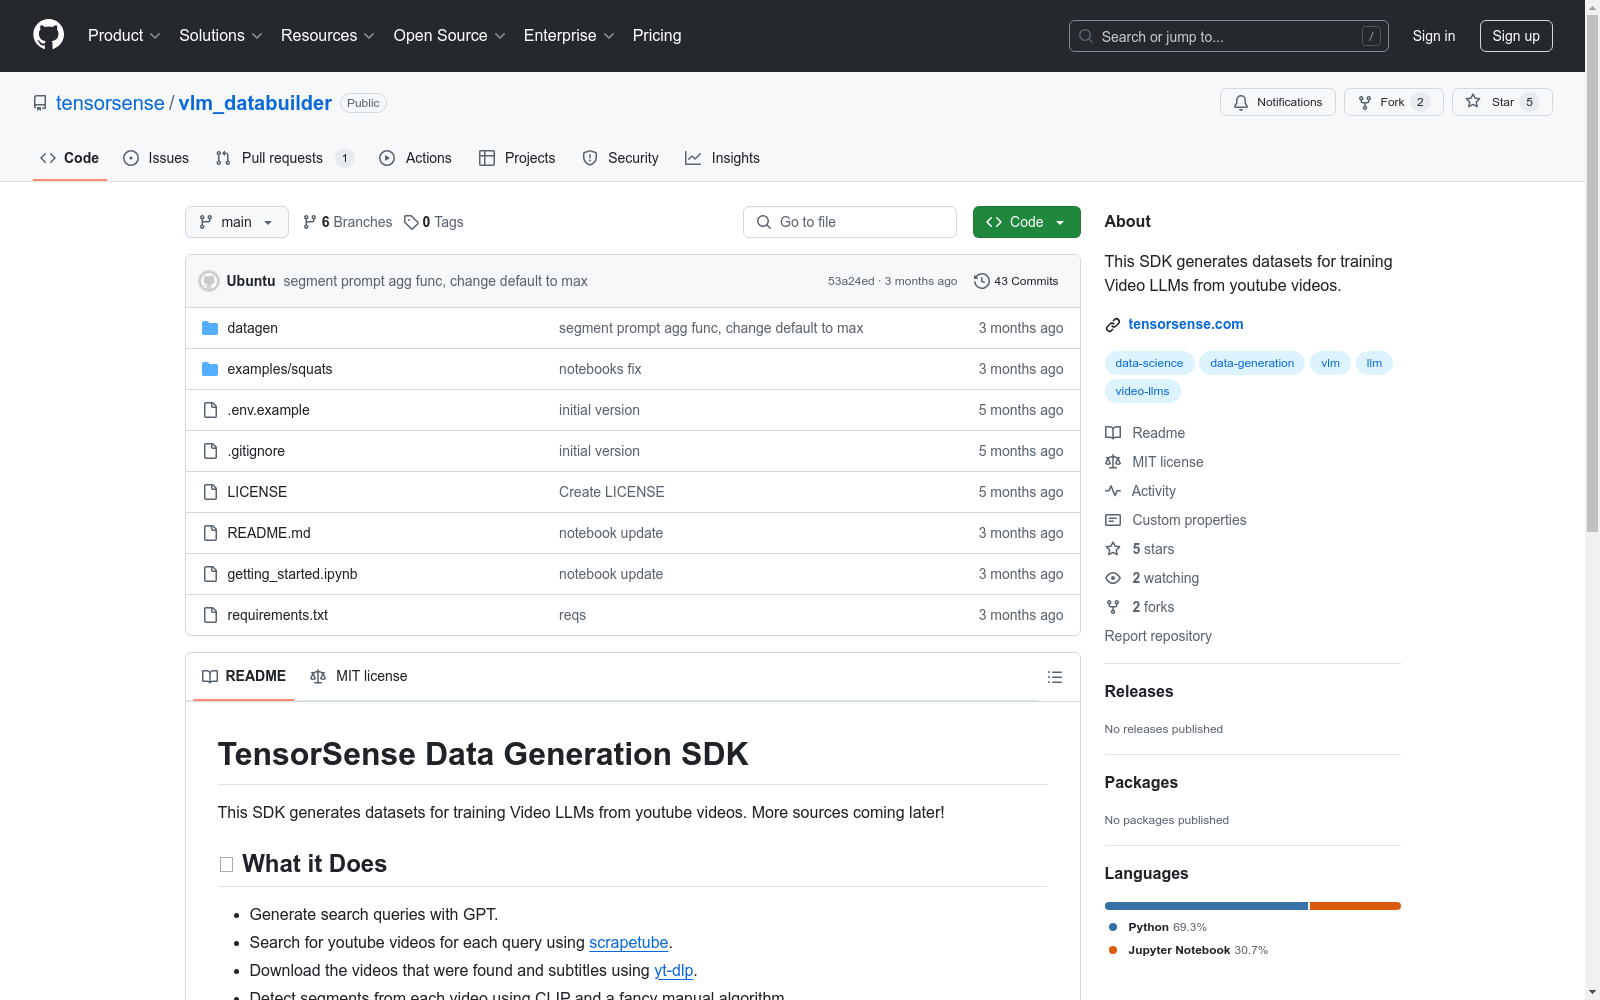Open the tensorsense owner link
The width and height of the screenshot is (1600, 1000).
coord(110,103)
